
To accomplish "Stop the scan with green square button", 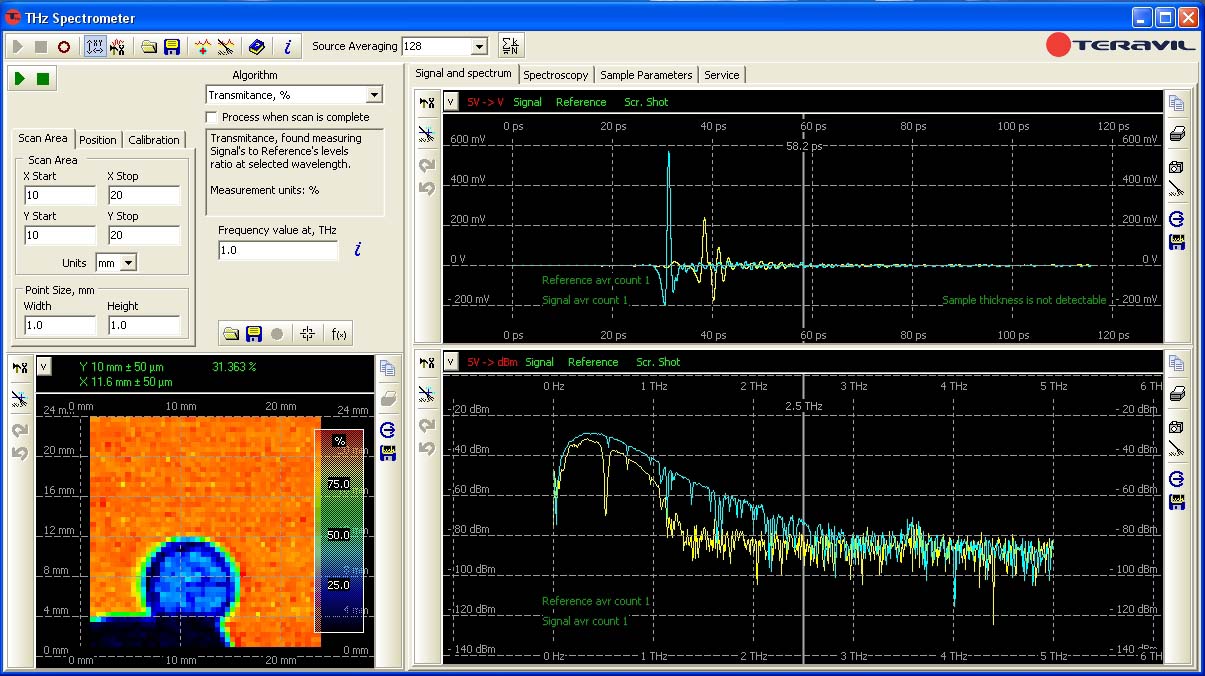I will click(x=42, y=78).
